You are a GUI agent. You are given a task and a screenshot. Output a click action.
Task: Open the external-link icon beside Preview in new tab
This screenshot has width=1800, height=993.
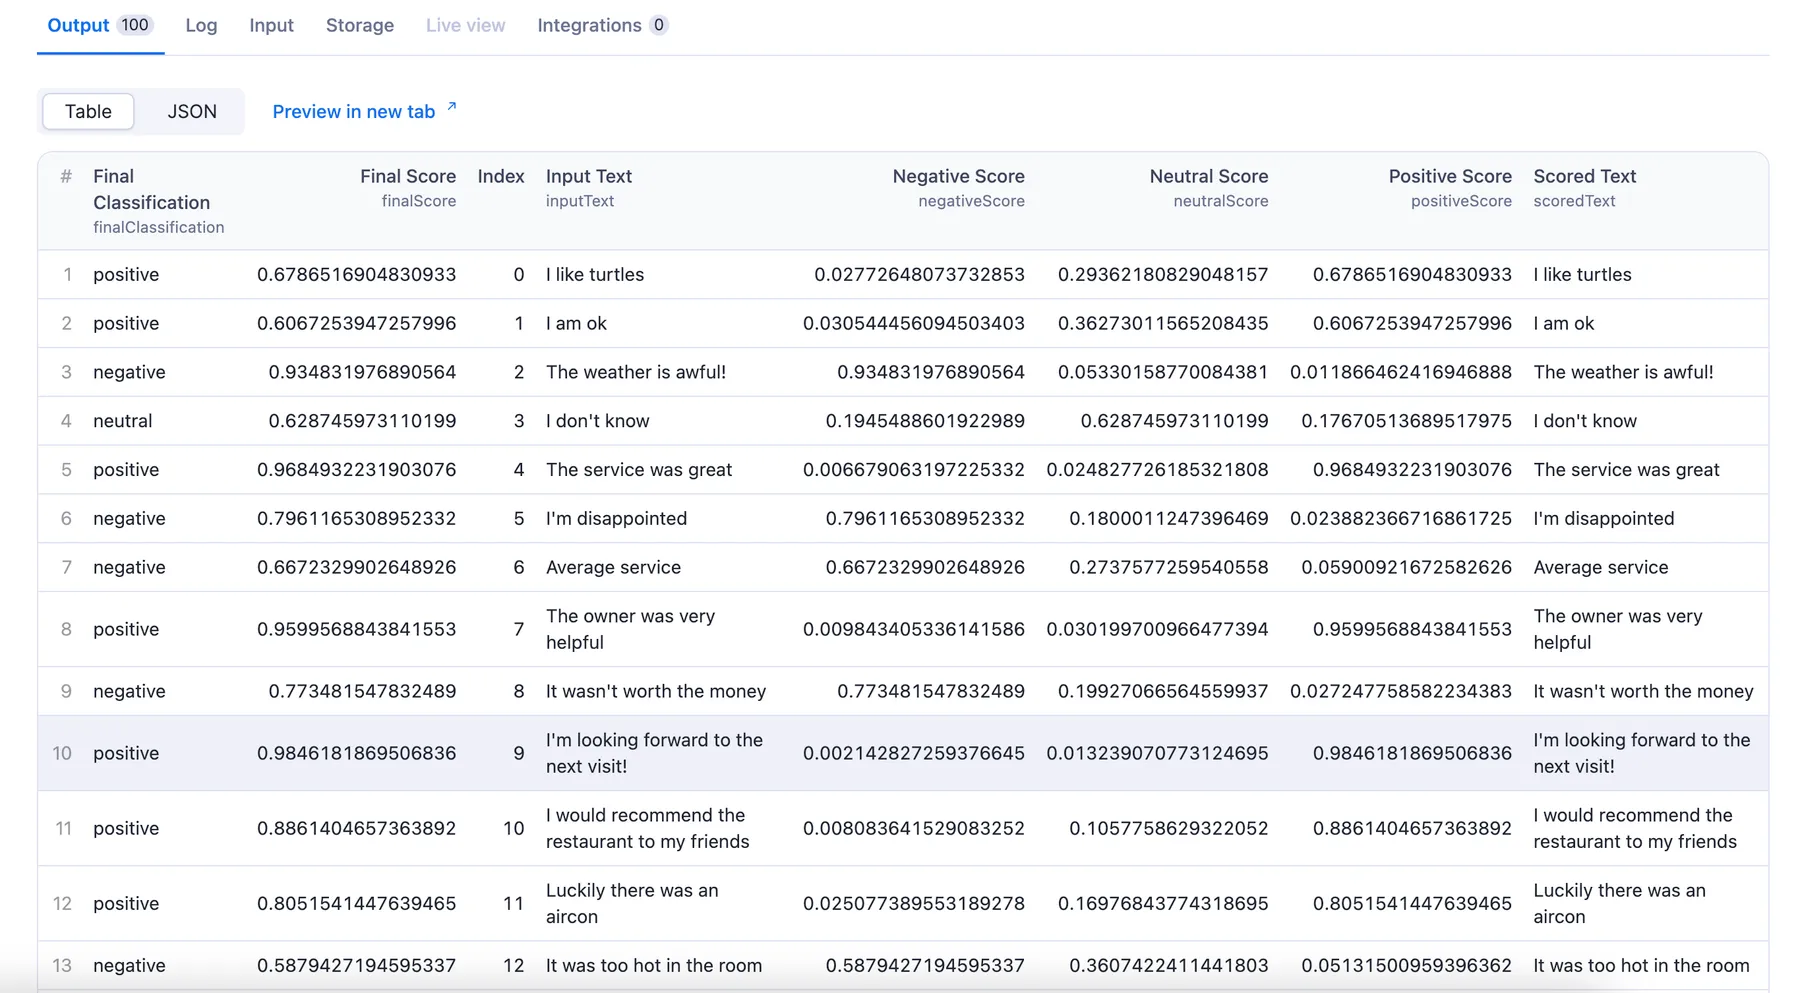[x=452, y=106]
